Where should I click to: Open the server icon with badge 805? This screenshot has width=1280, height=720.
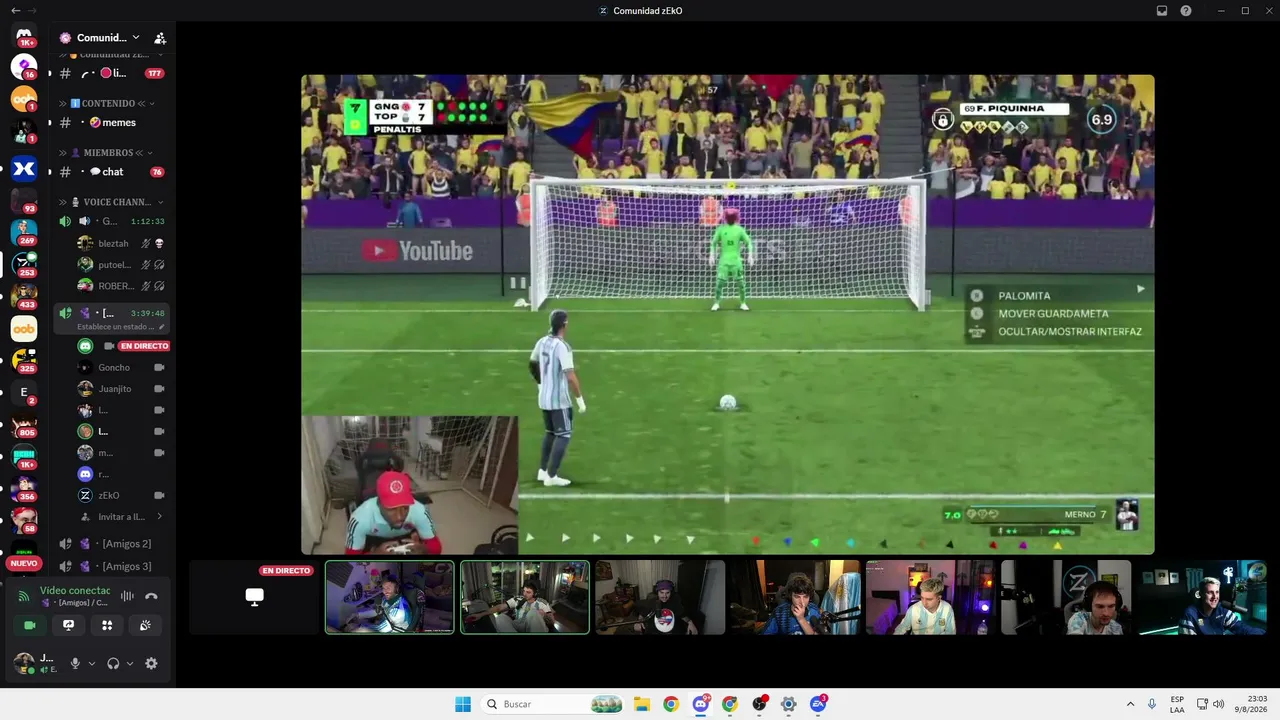[x=24, y=424]
